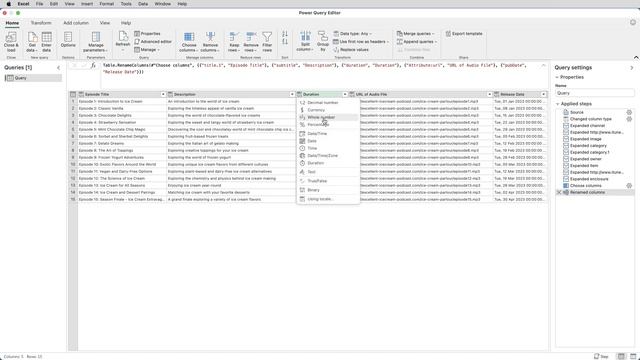
Task: Click the sort descending icon
Action: (x=285, y=42)
